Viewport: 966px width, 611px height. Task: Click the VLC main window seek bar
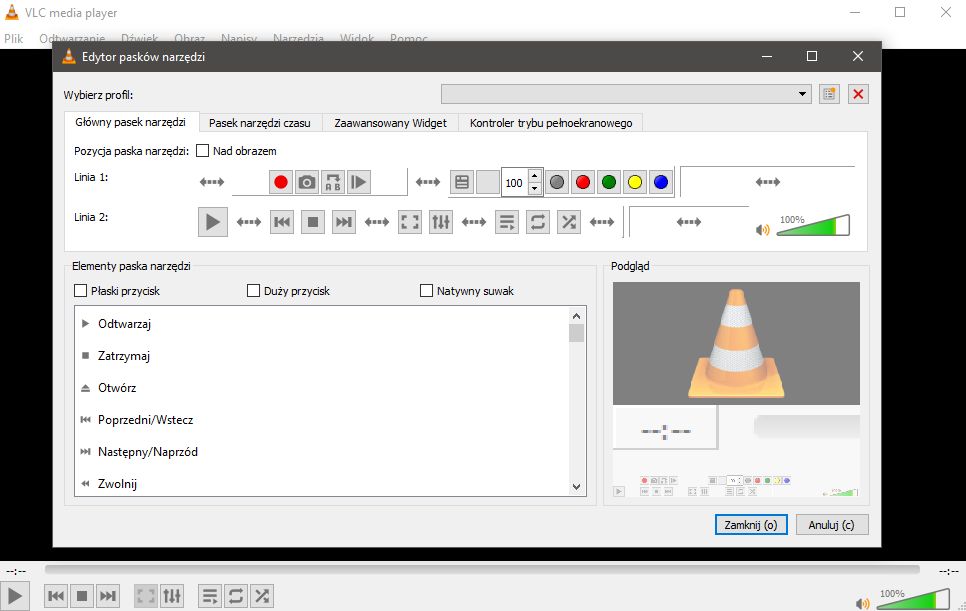point(482,570)
